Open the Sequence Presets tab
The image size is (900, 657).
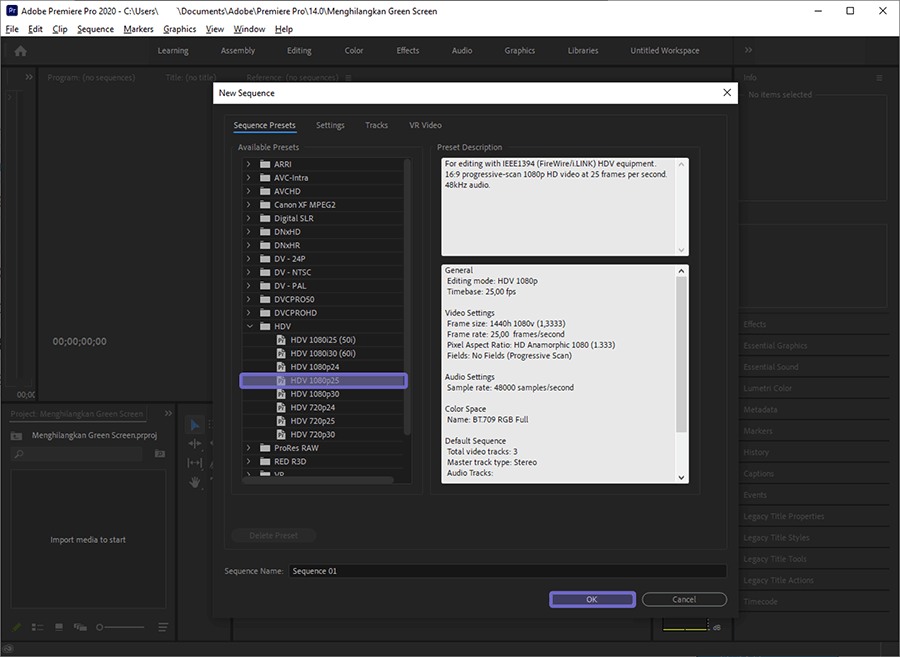(265, 125)
